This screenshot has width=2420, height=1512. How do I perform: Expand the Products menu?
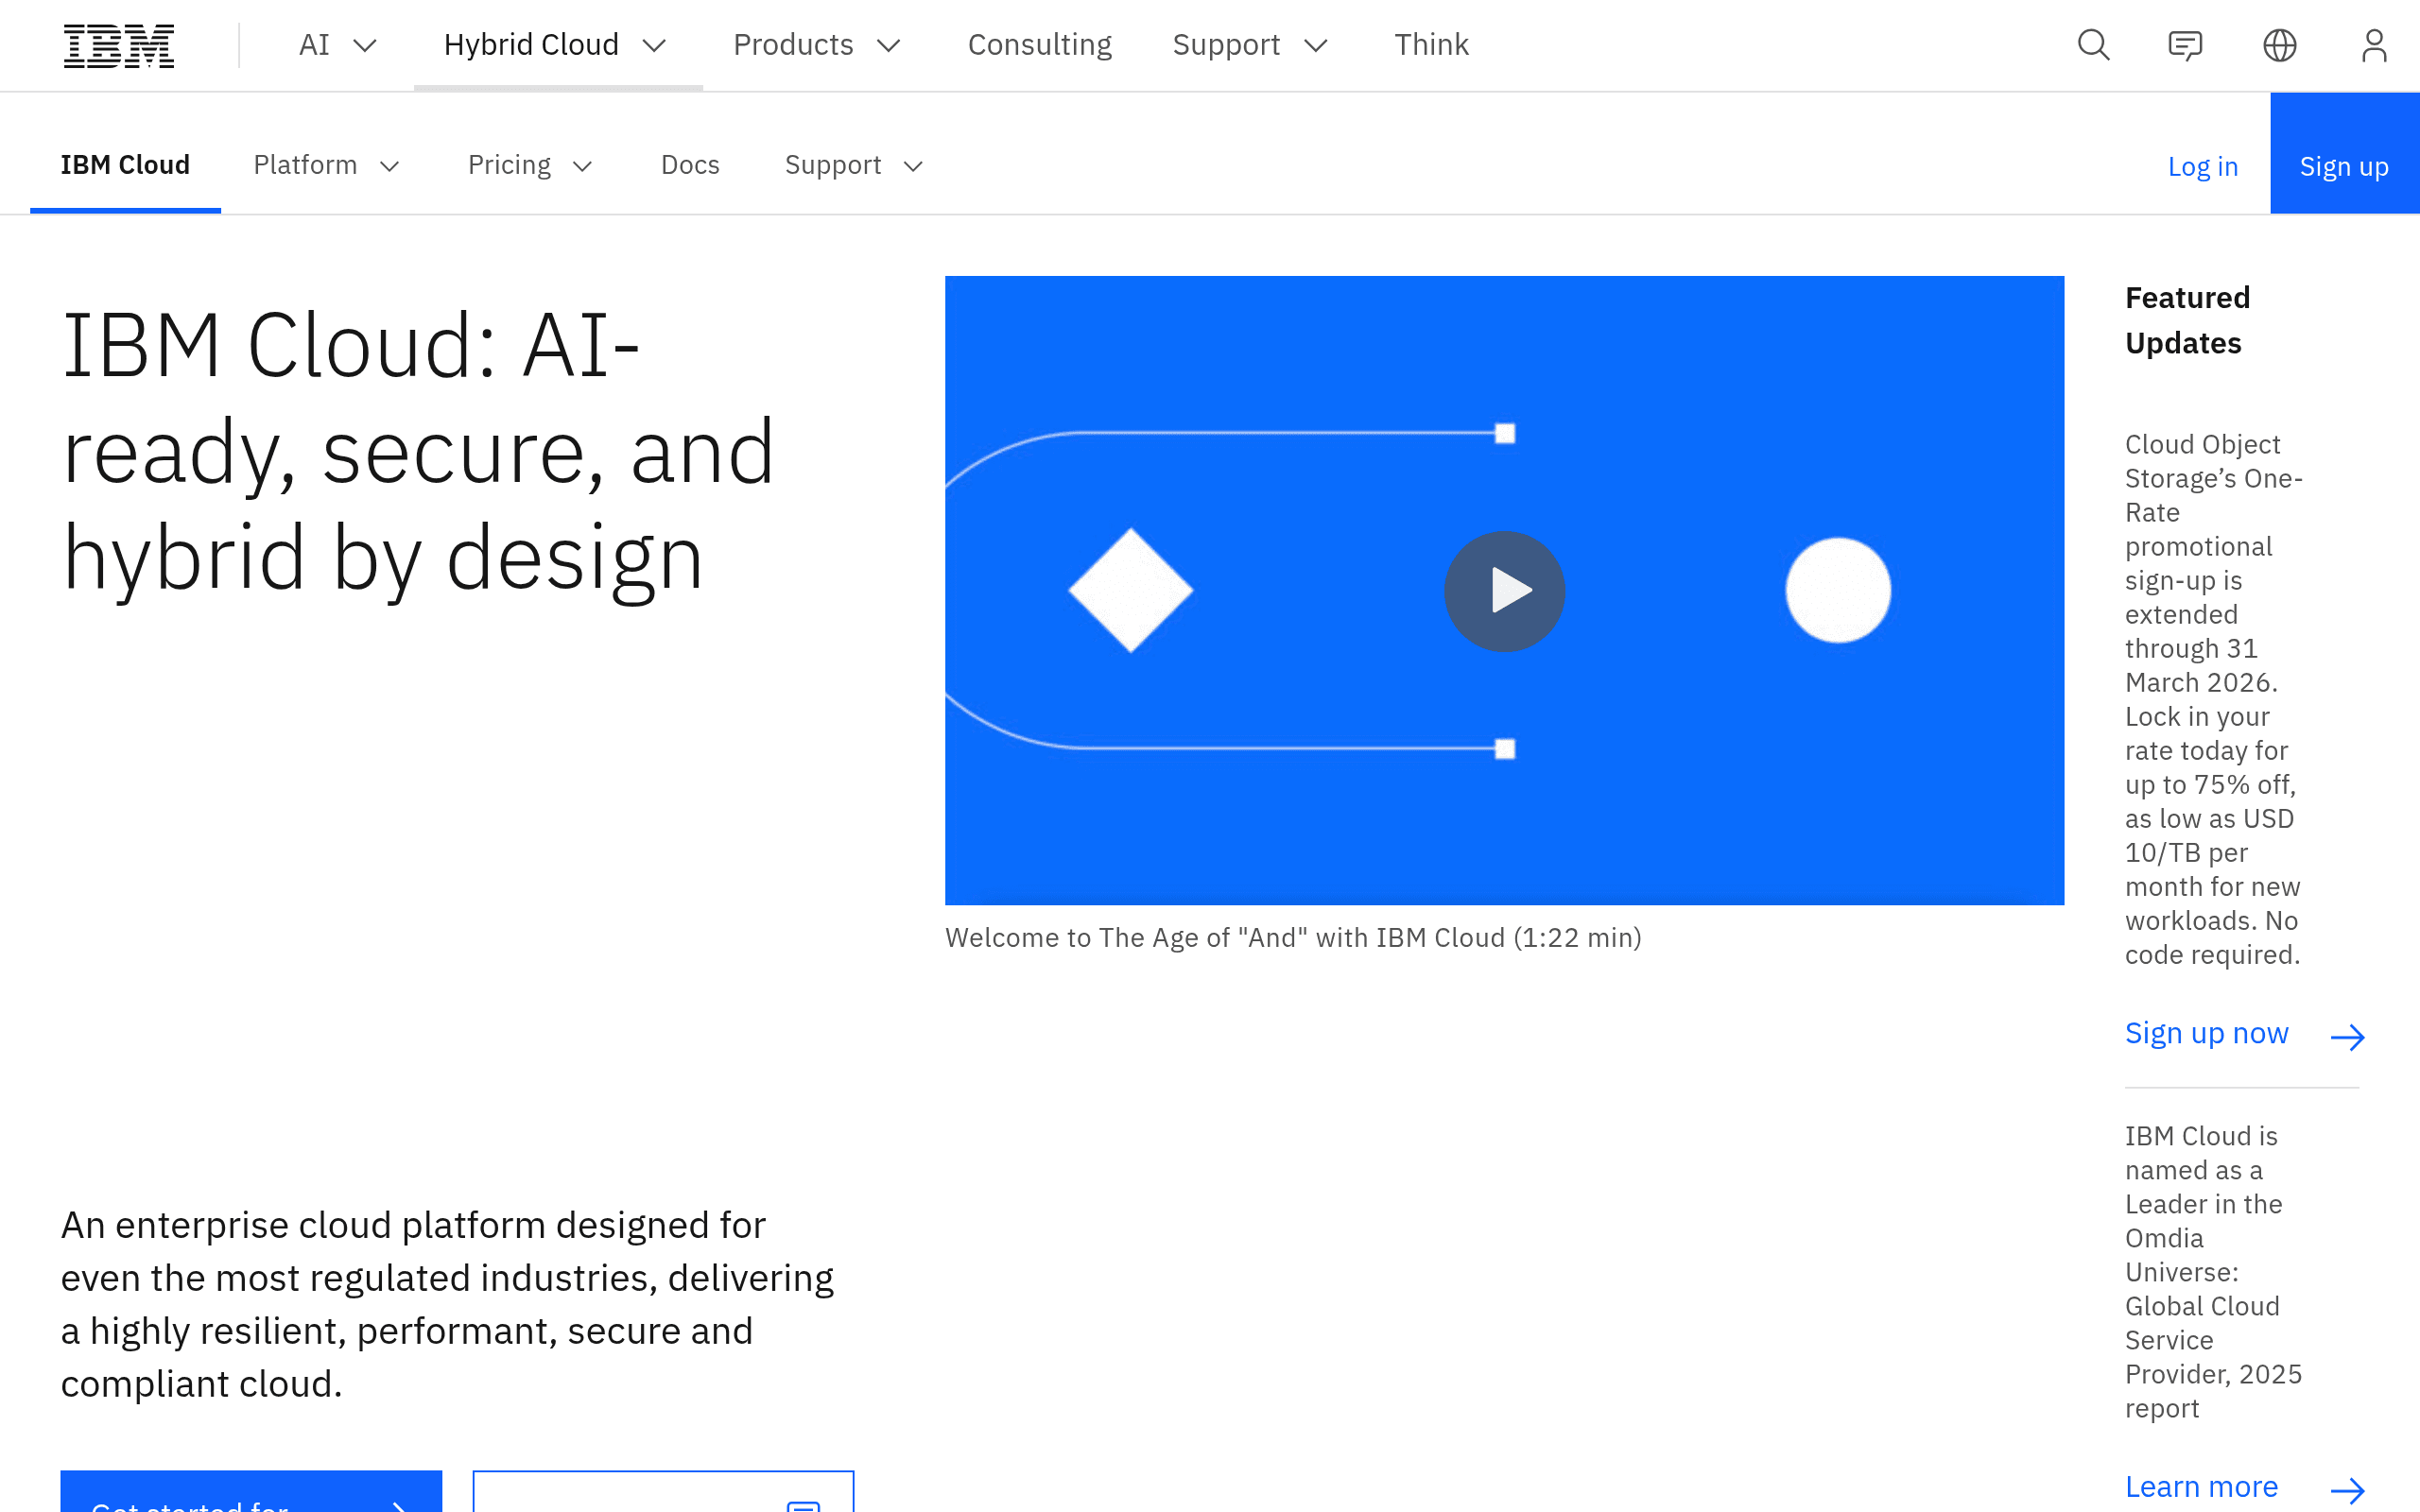[818, 45]
